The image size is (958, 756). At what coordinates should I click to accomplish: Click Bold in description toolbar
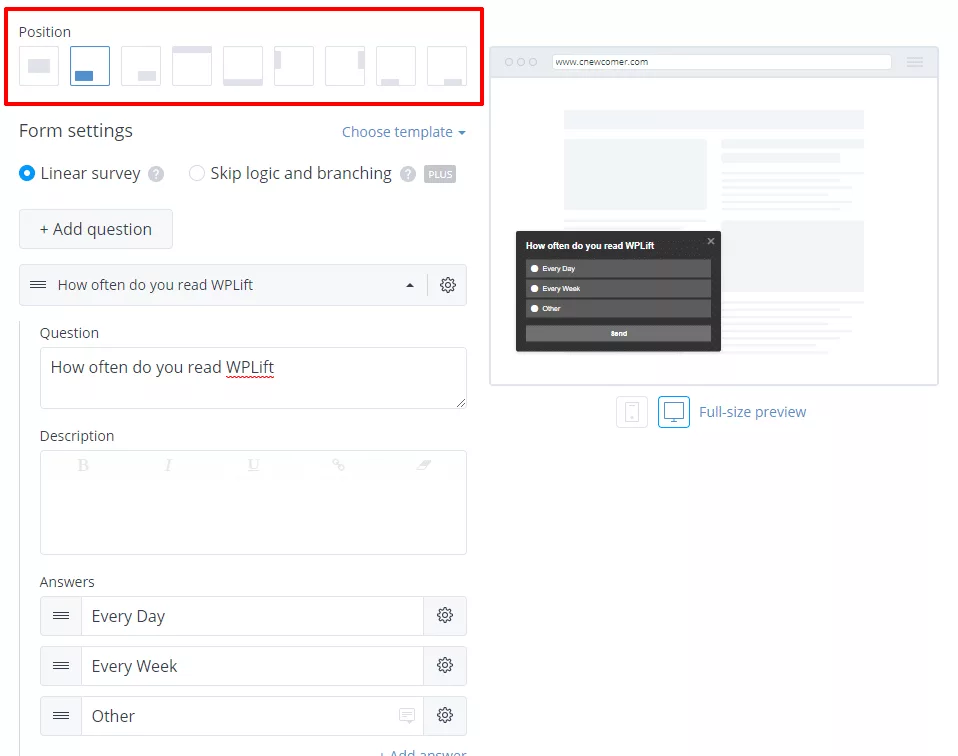click(x=83, y=465)
